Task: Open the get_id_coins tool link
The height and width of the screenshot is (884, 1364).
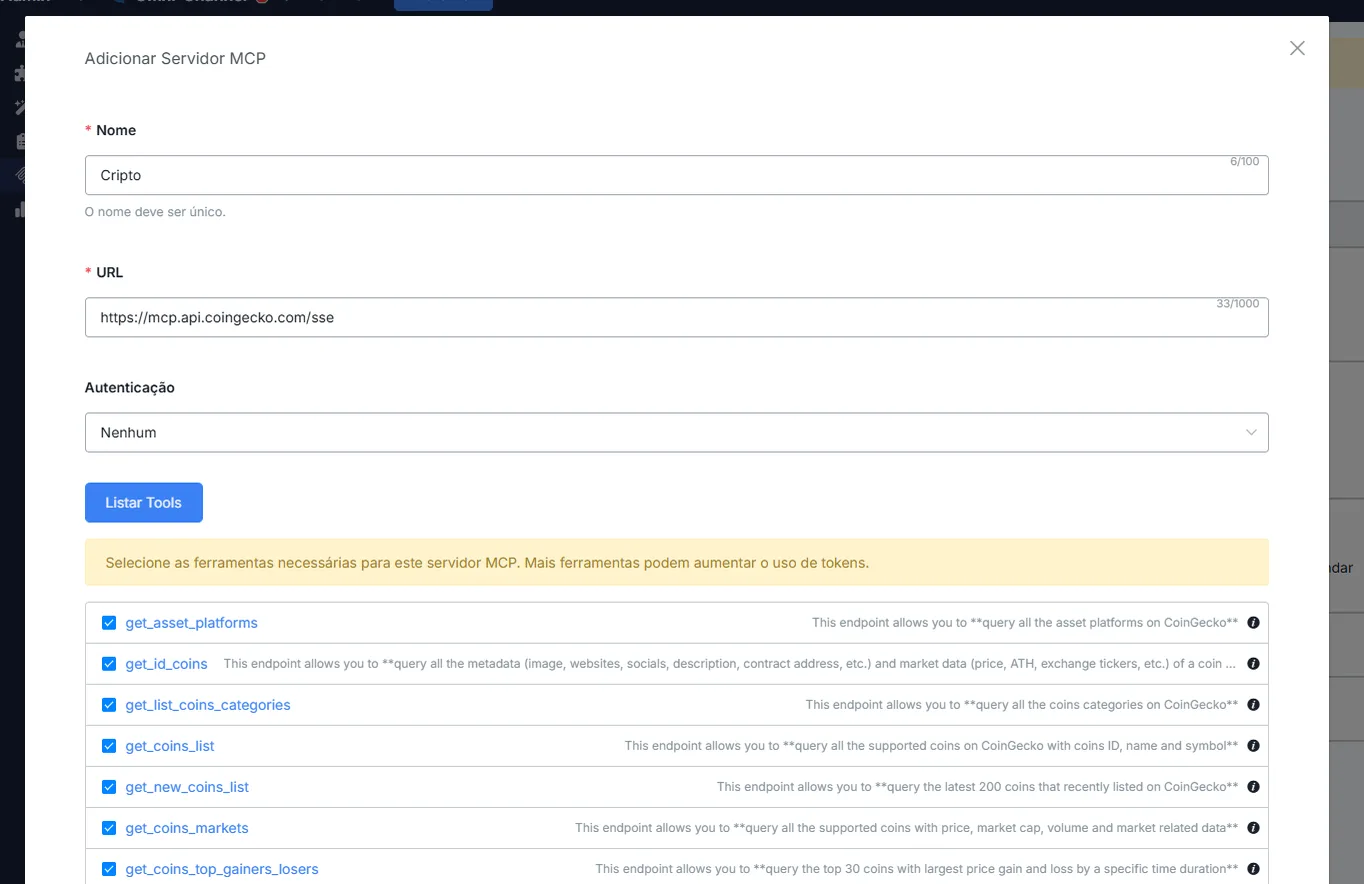Action: tap(166, 664)
